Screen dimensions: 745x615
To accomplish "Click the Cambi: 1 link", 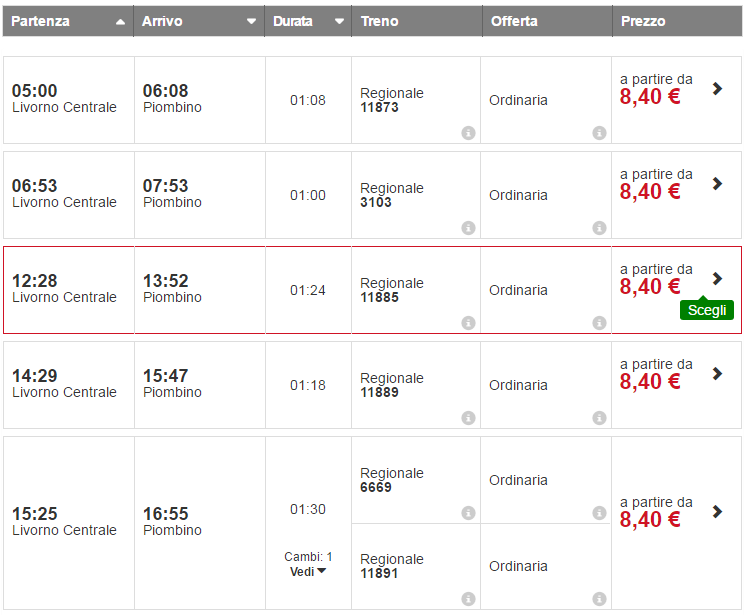I will [x=308, y=556].
